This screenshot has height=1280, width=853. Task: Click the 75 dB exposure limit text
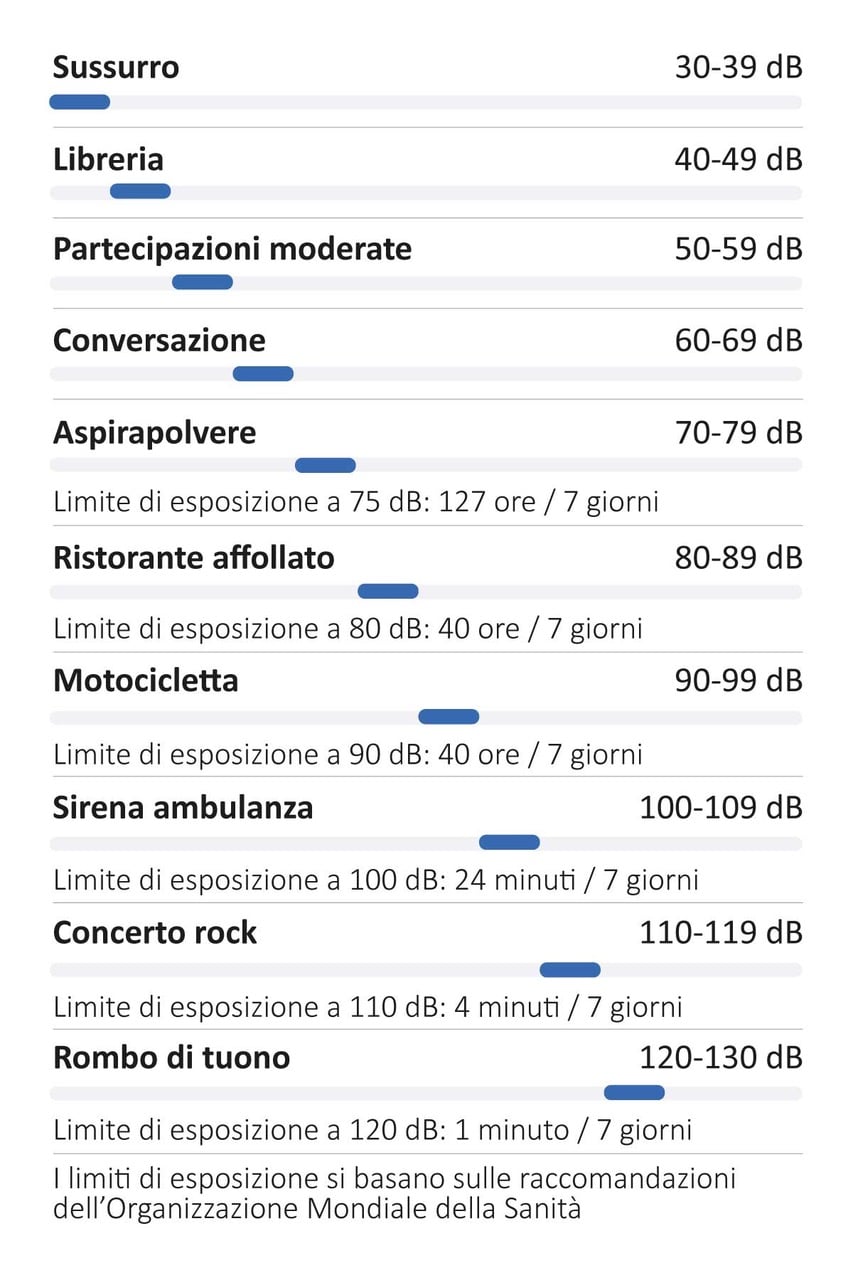click(356, 500)
